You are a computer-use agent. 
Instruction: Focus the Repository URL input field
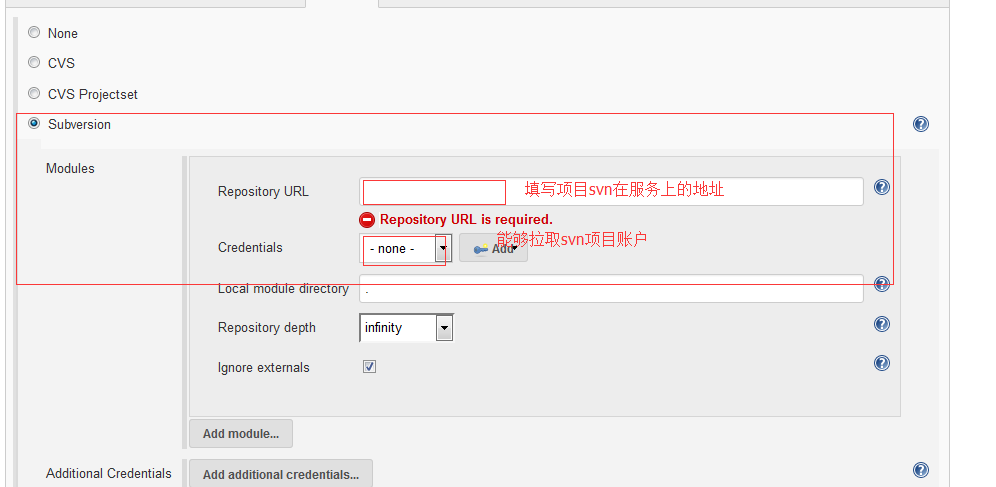pos(611,191)
